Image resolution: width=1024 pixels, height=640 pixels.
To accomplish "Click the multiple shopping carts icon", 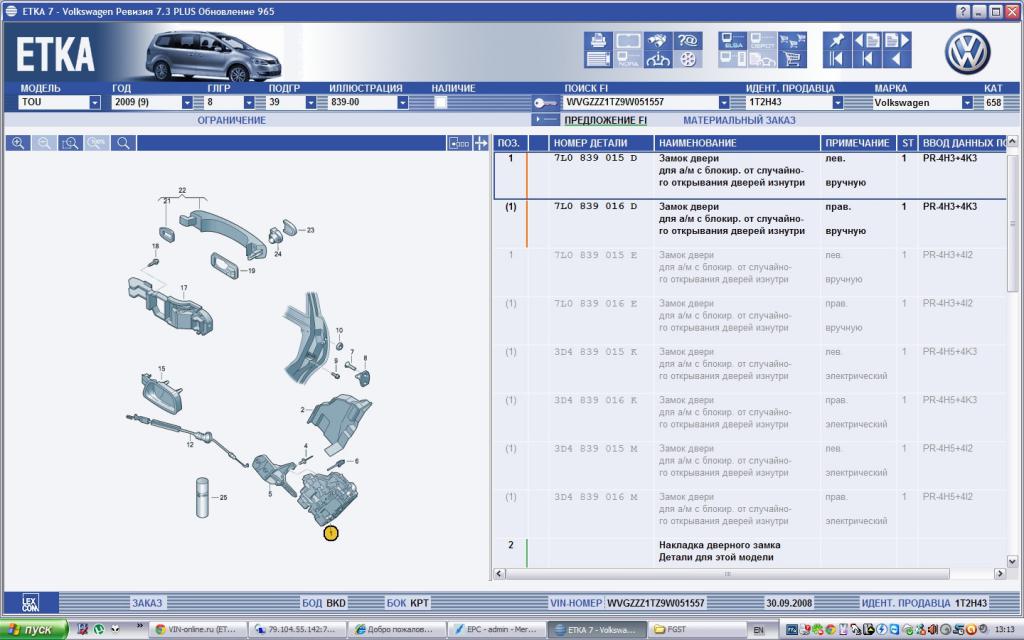I will 792,40.
